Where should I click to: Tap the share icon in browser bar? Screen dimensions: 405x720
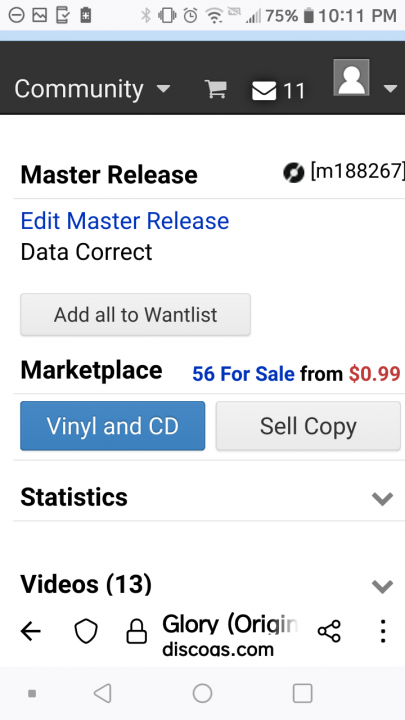coord(329,631)
